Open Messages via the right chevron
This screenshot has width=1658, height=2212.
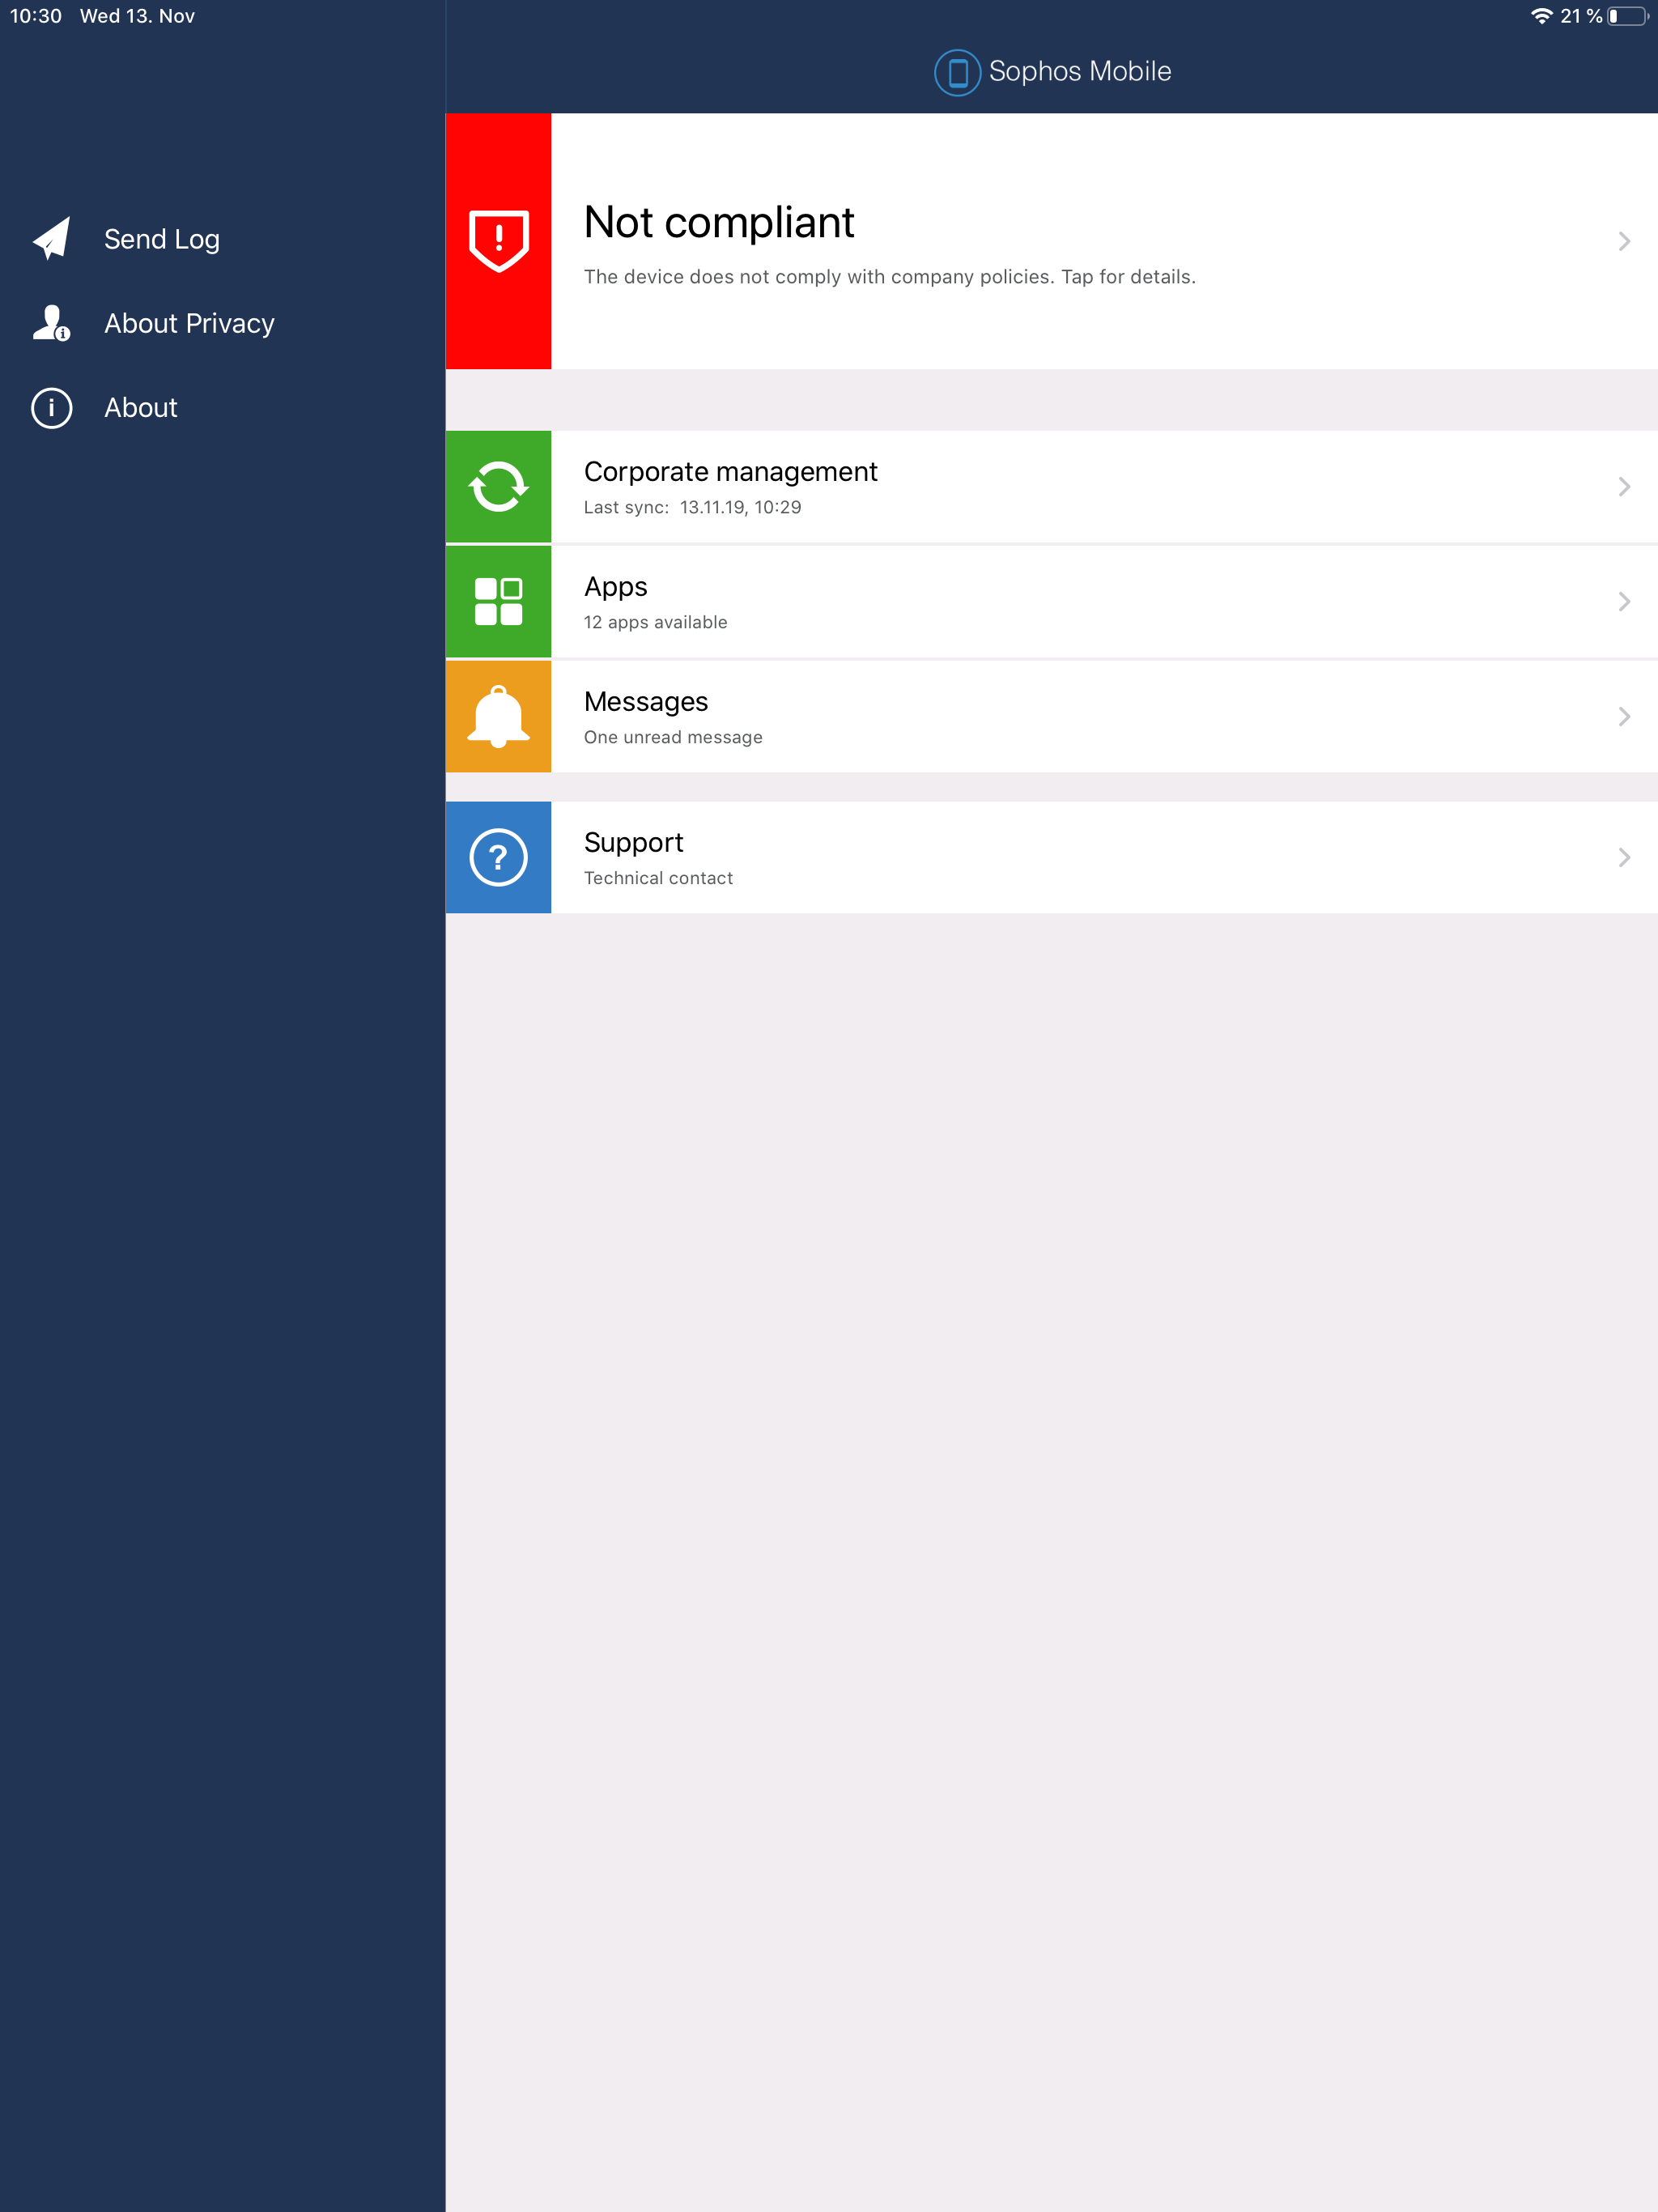click(x=1623, y=717)
